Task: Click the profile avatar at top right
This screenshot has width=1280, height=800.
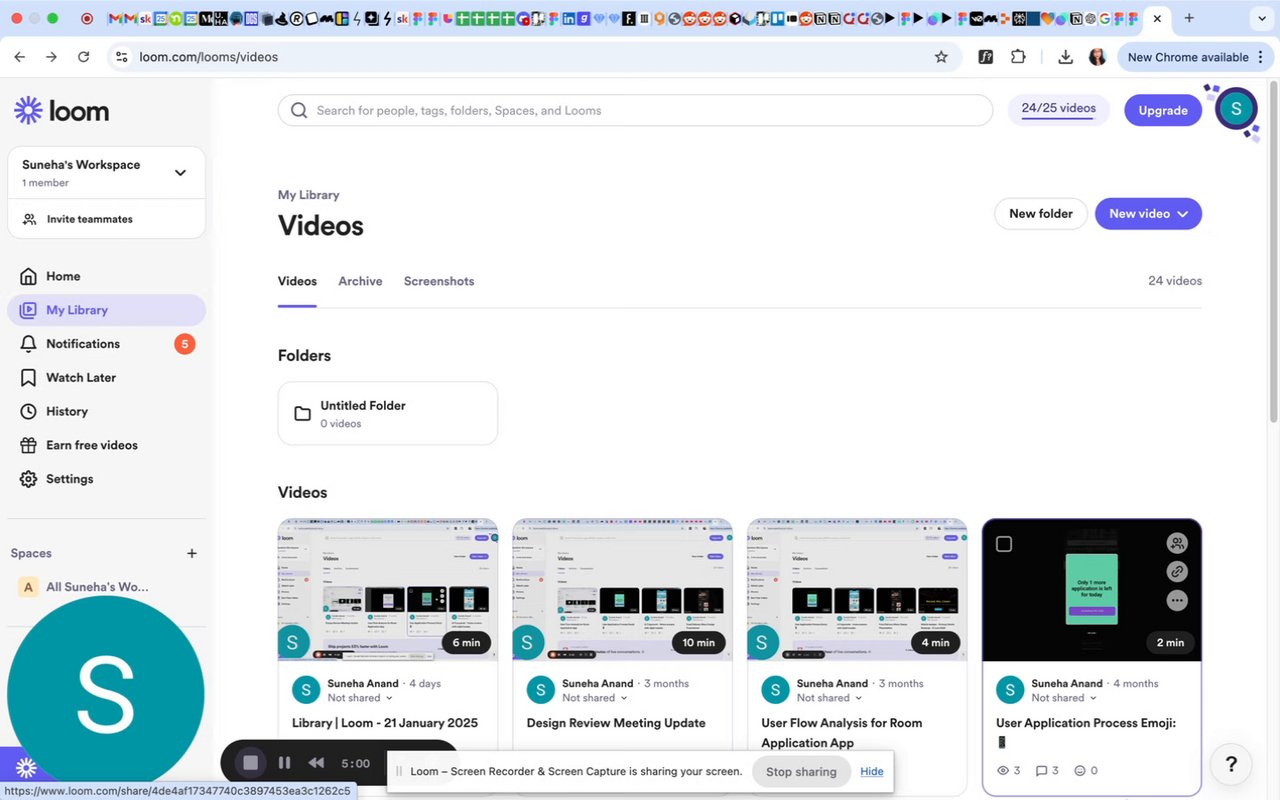Action: pos(1236,109)
